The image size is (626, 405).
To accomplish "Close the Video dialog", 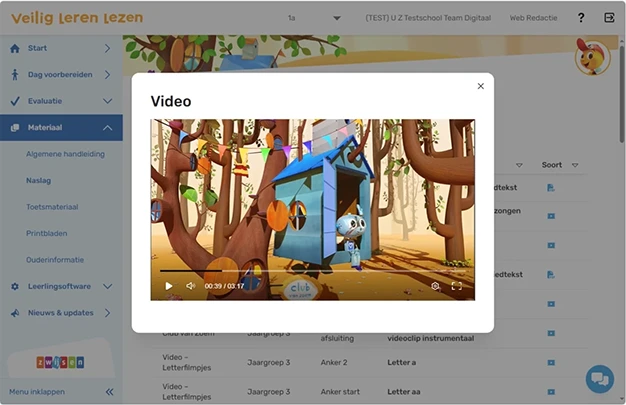I will tap(481, 86).
